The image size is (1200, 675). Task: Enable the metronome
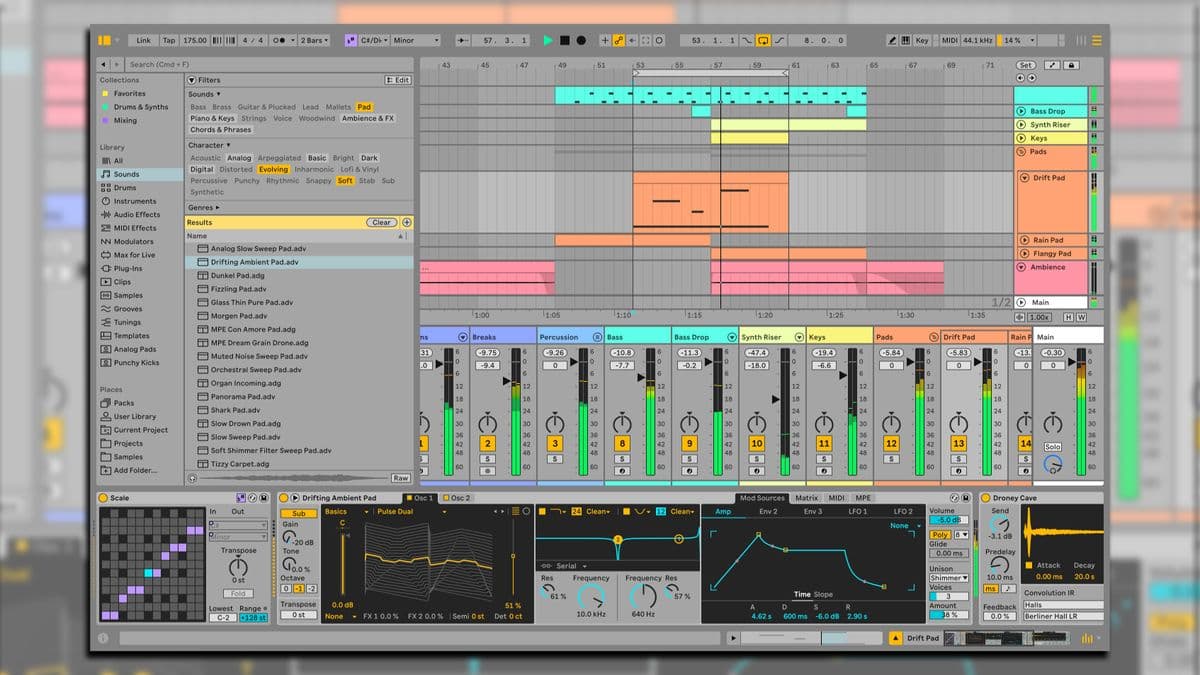278,40
